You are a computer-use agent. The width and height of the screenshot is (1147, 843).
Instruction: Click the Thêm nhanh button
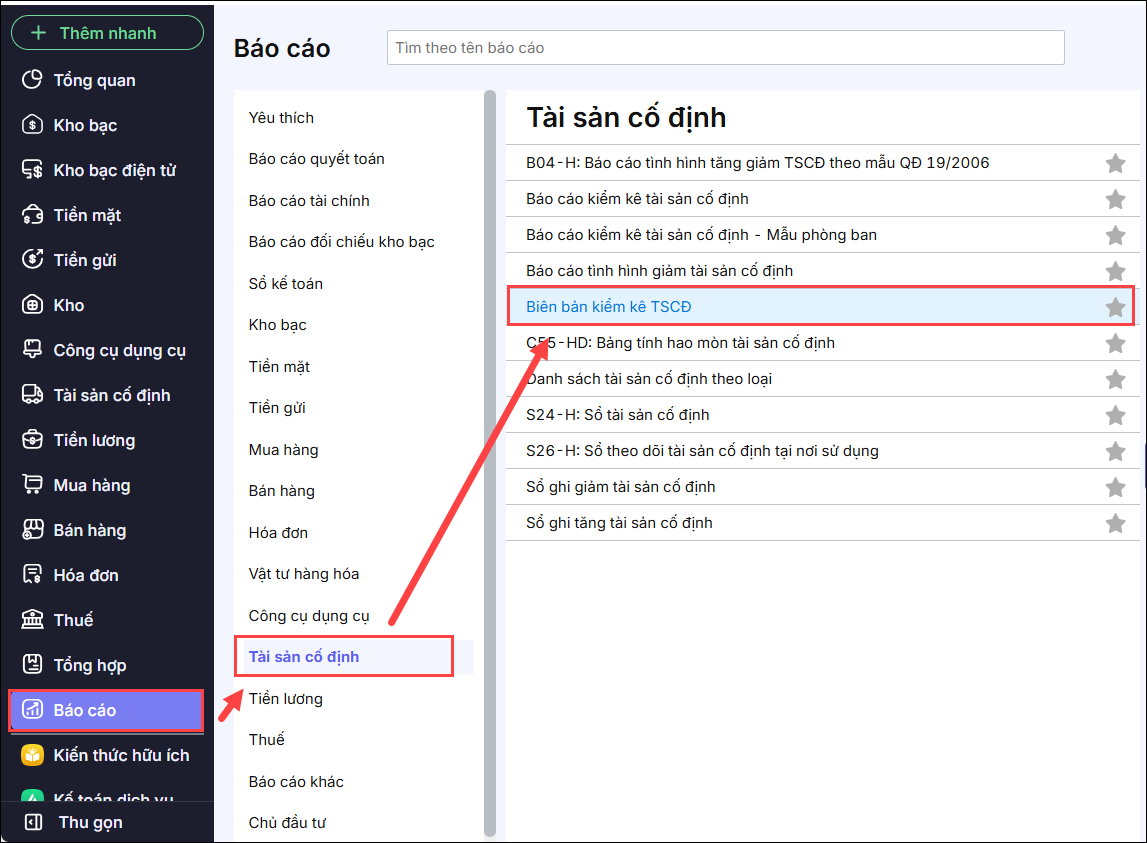coord(108,33)
